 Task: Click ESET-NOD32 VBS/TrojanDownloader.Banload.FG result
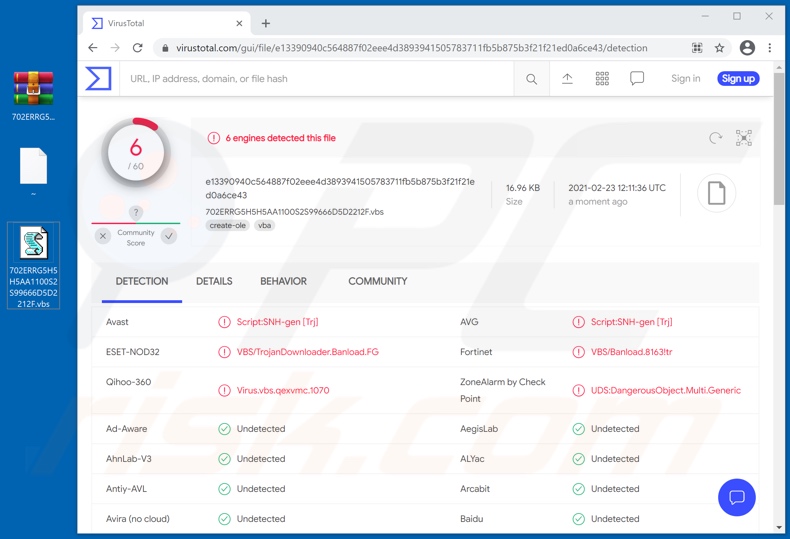pos(307,352)
